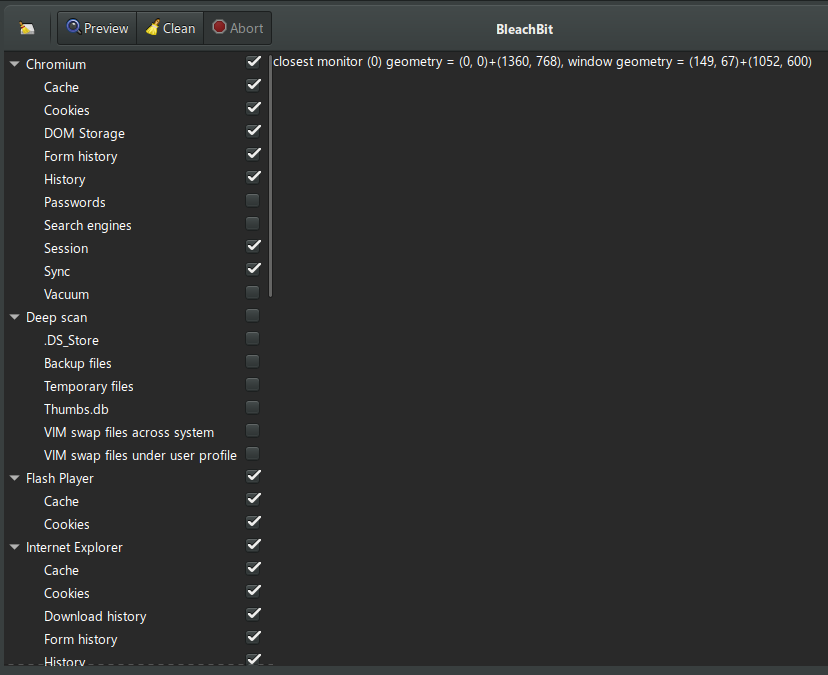Uncheck Download history checkbox
The width and height of the screenshot is (828, 675).
coord(253,614)
